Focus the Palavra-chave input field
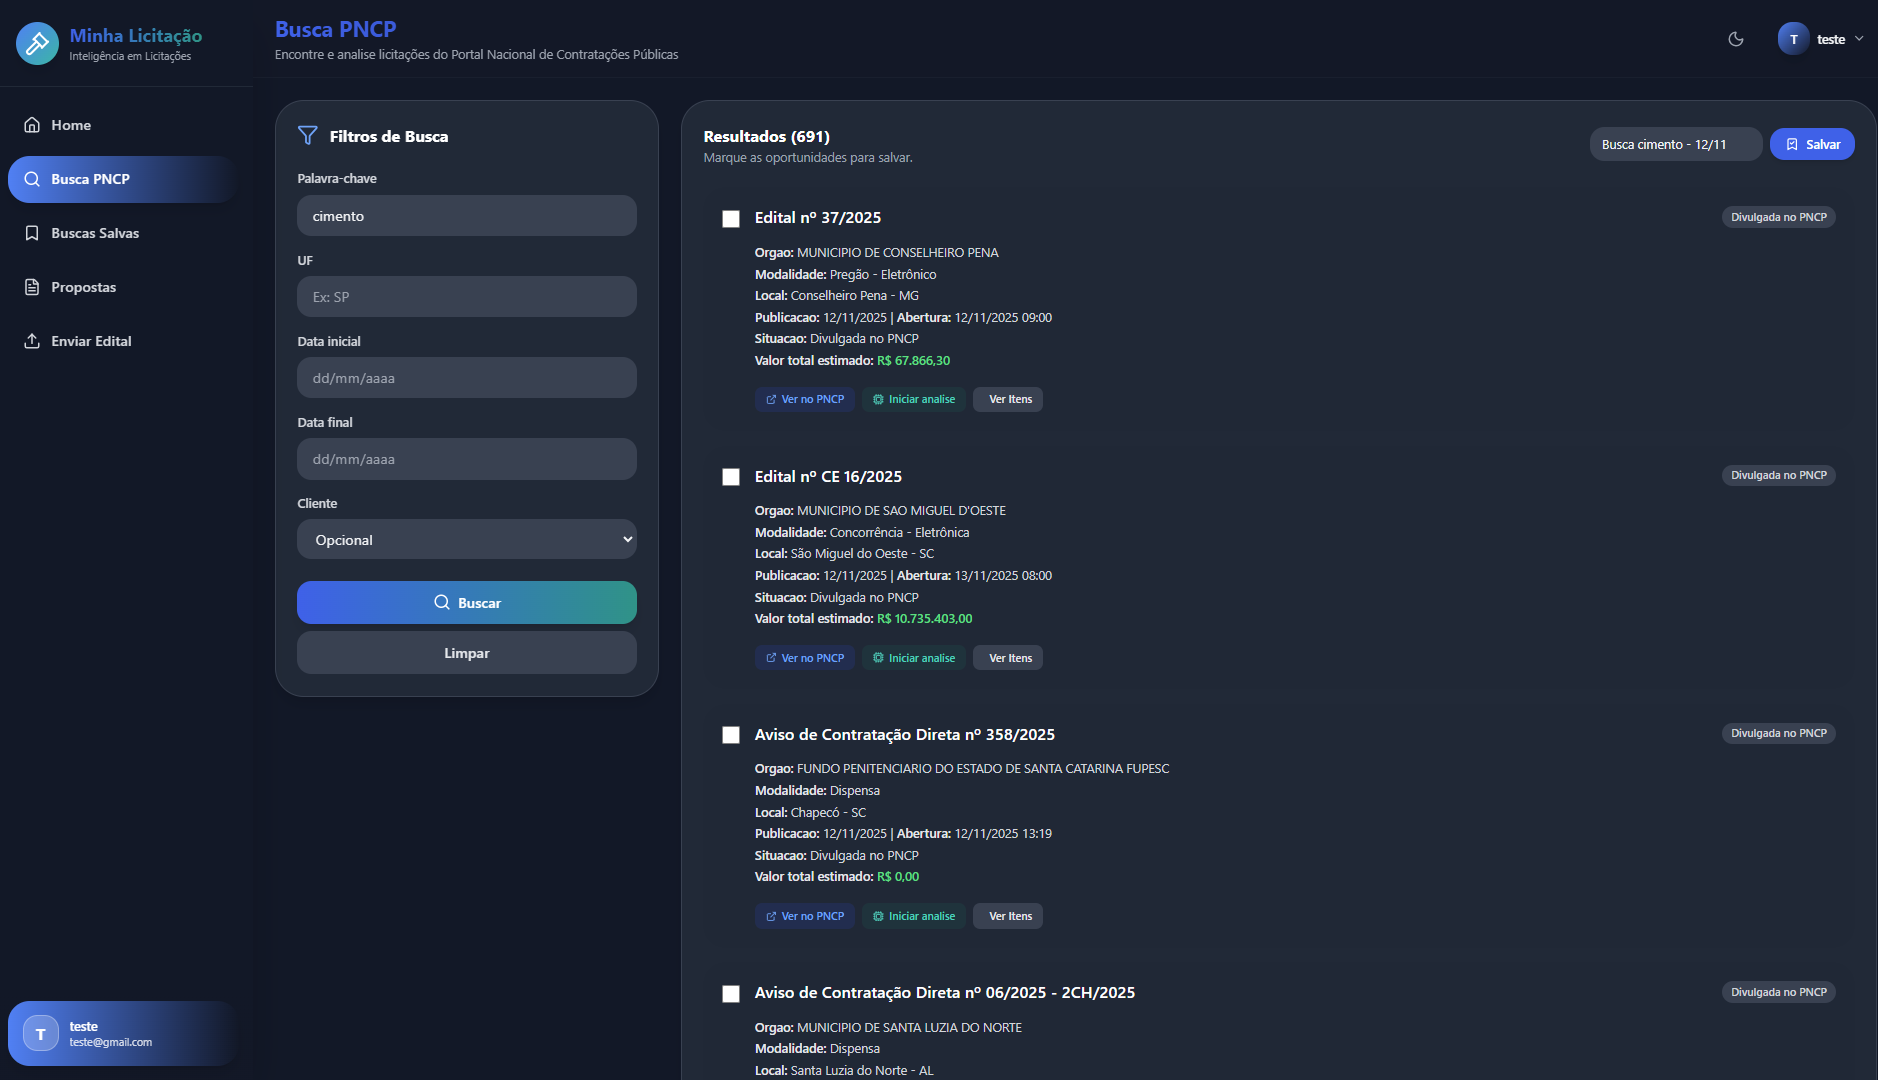Image resolution: width=1878 pixels, height=1080 pixels. click(467, 216)
